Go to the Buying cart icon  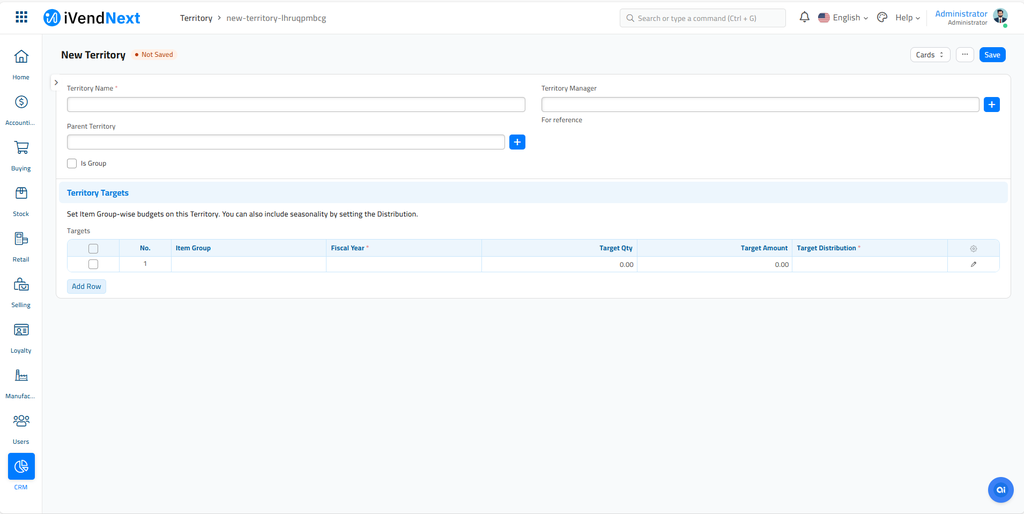click(21, 148)
